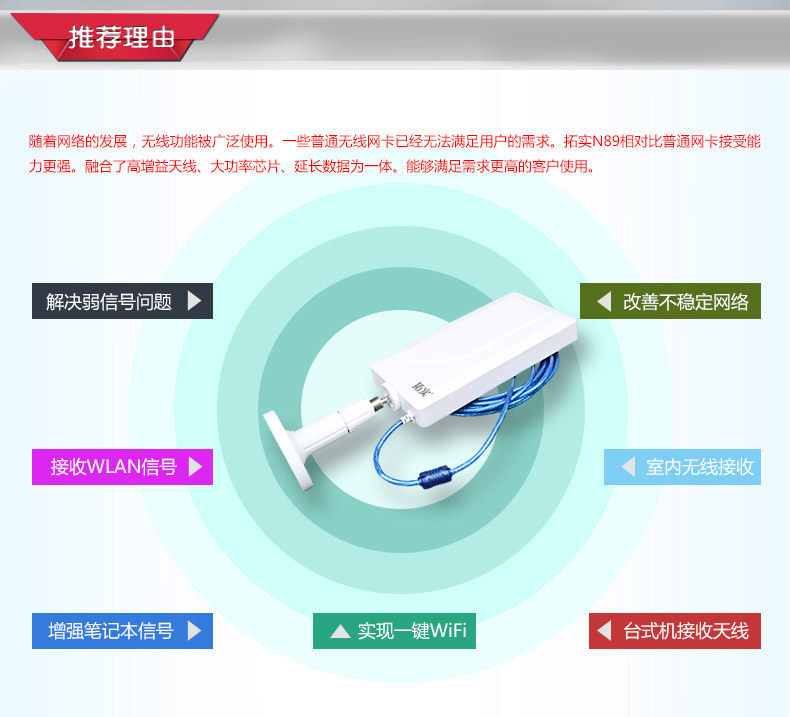The height and width of the screenshot is (717, 790).
Task: Click the antenna's round wall mount base
Action: [x=287, y=450]
